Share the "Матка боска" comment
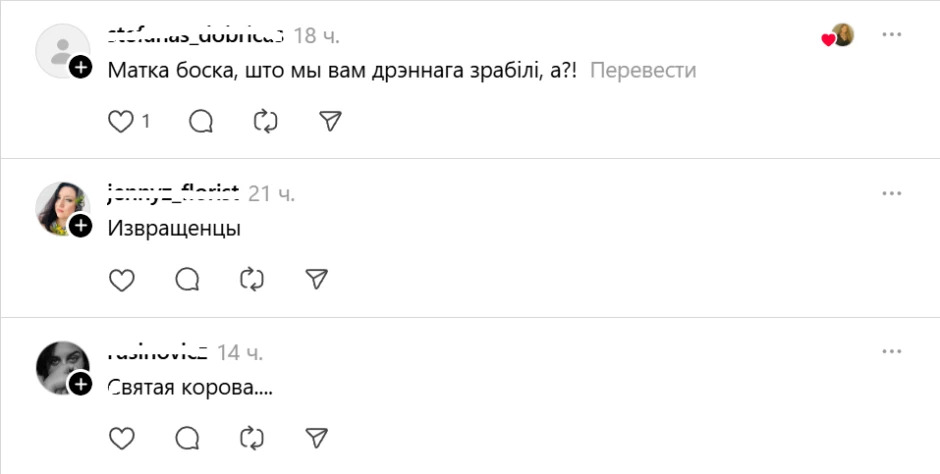This screenshot has height=474, width=940. coord(330,121)
